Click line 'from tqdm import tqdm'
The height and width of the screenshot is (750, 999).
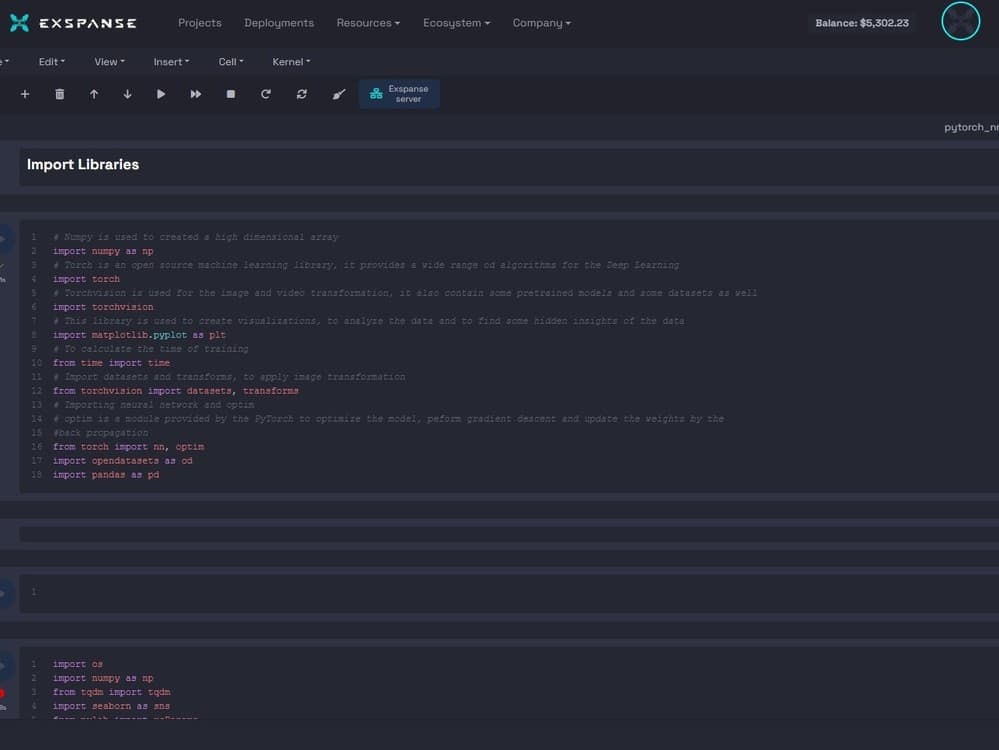(111, 692)
